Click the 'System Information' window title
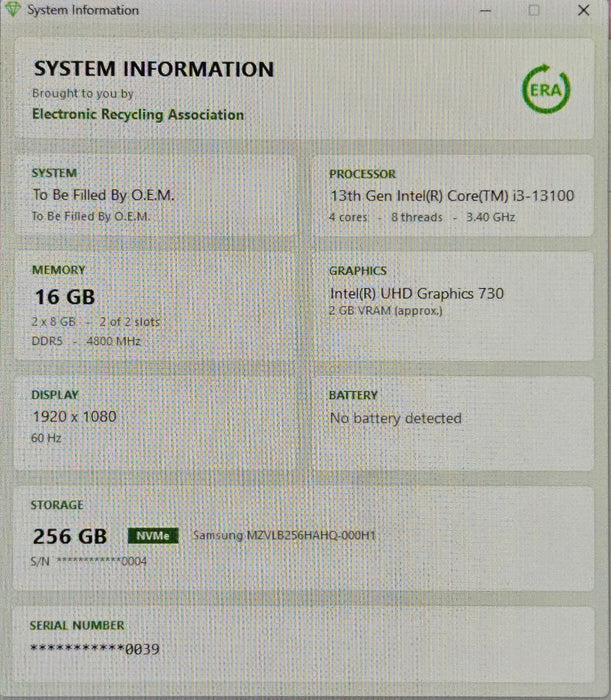Image resolution: width=611 pixels, height=700 pixels. (x=83, y=10)
